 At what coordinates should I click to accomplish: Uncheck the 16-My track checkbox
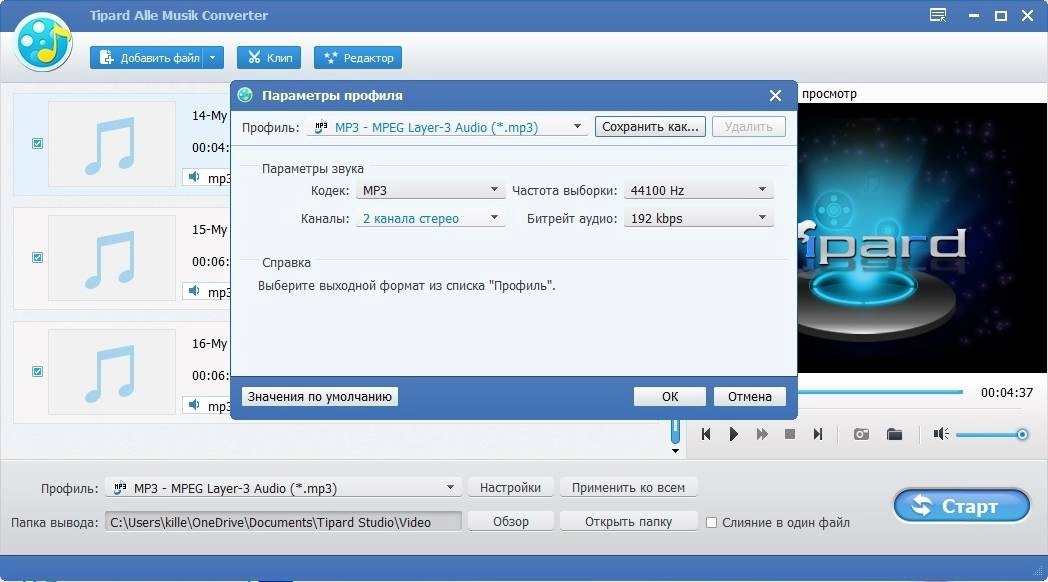pos(37,372)
